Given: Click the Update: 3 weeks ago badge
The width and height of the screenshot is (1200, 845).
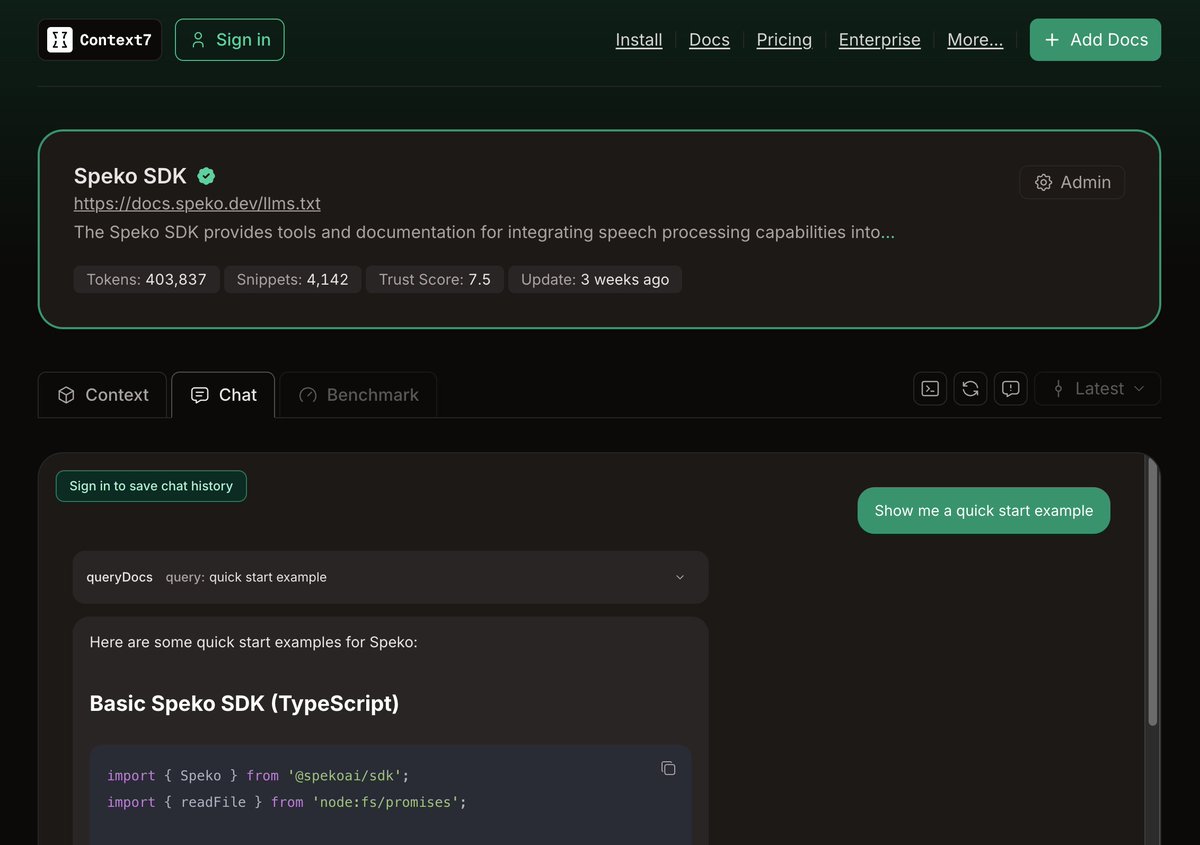Looking at the screenshot, I should click(595, 279).
